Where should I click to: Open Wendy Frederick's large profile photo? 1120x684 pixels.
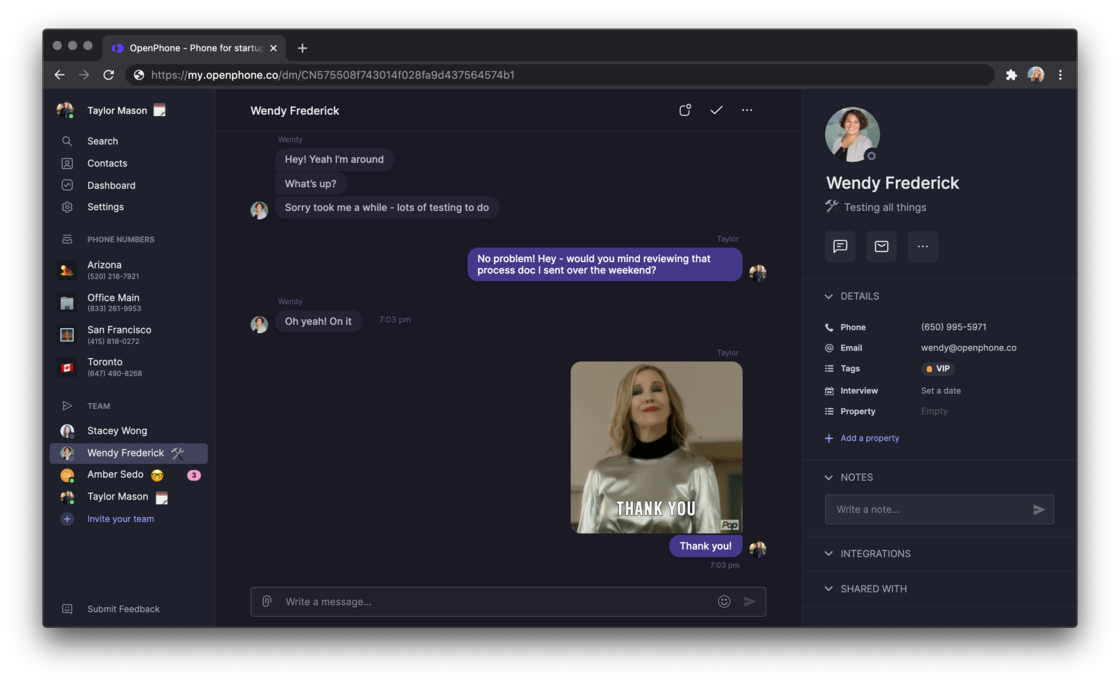[x=852, y=134]
